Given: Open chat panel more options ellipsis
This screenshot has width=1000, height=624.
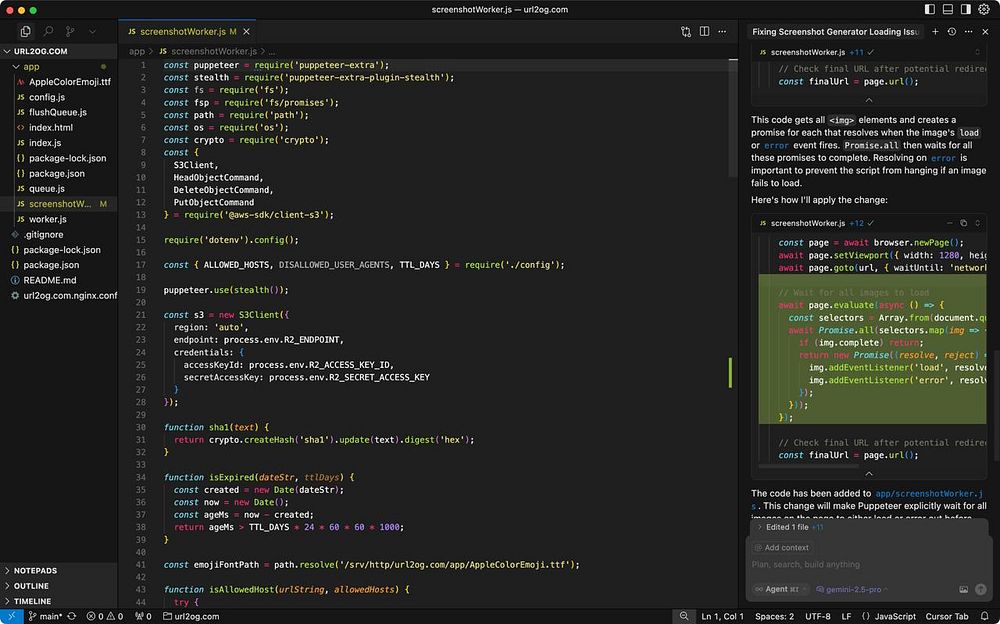Looking at the screenshot, I should click(x=968, y=31).
